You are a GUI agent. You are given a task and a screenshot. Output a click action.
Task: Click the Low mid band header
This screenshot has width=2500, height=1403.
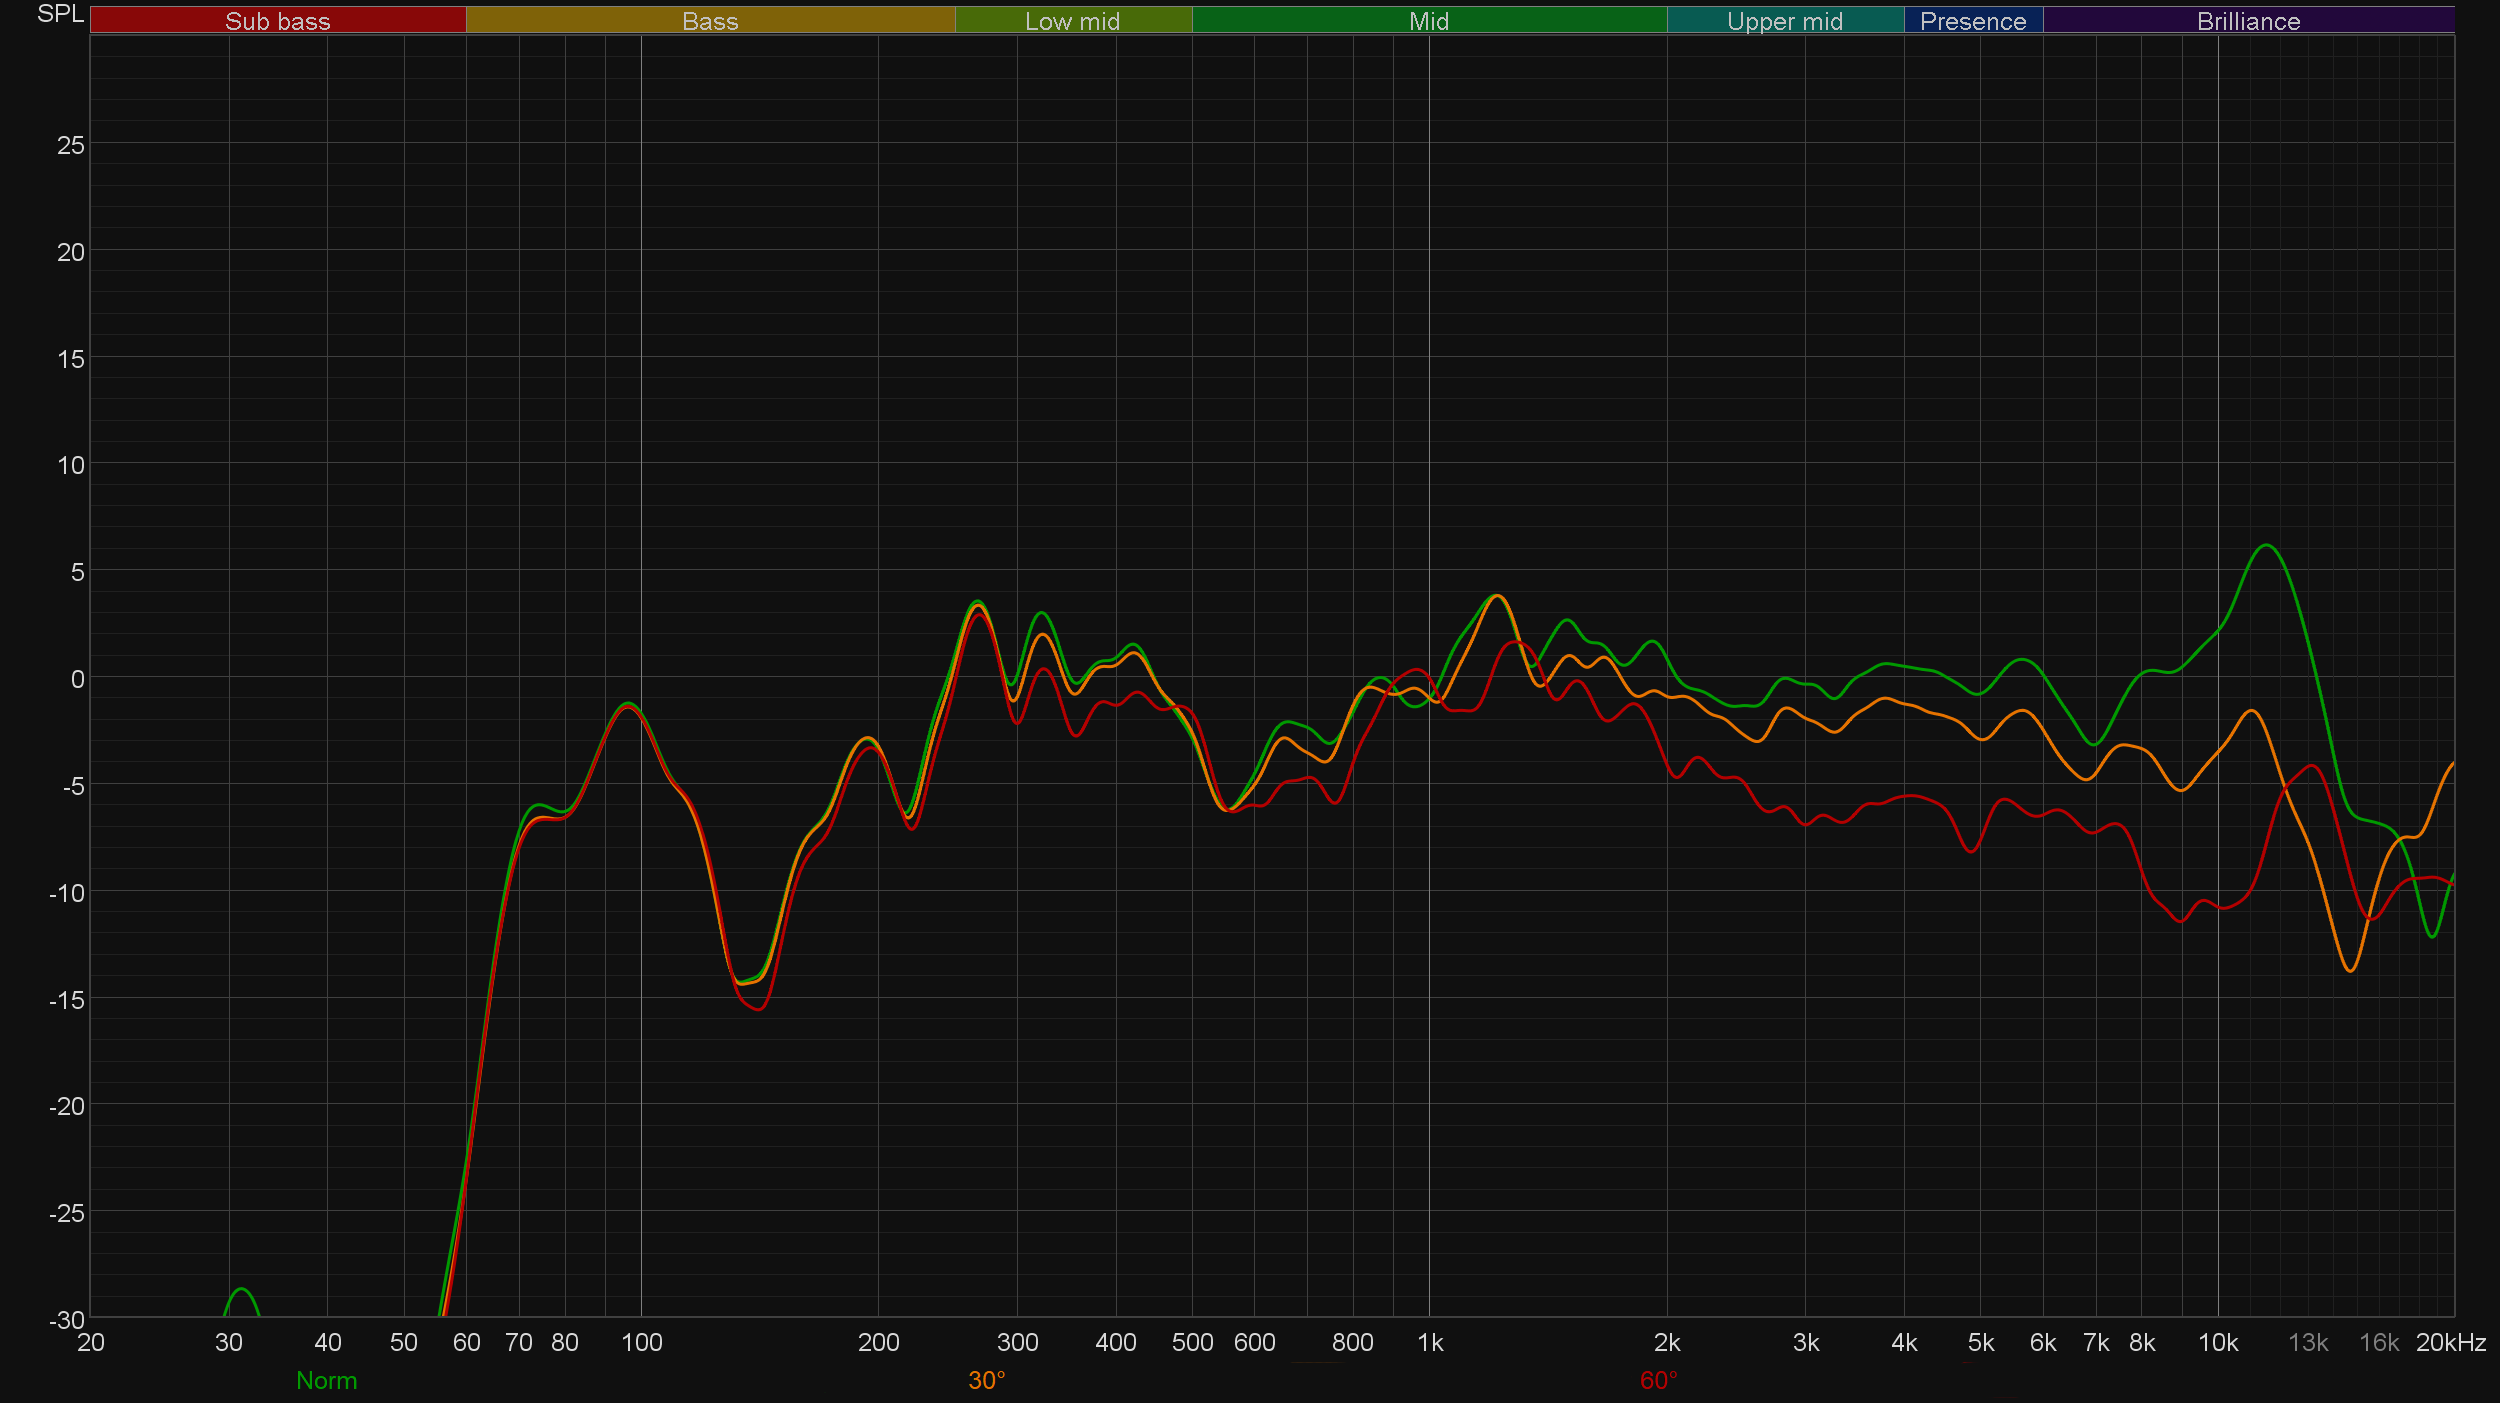[x=1072, y=21]
